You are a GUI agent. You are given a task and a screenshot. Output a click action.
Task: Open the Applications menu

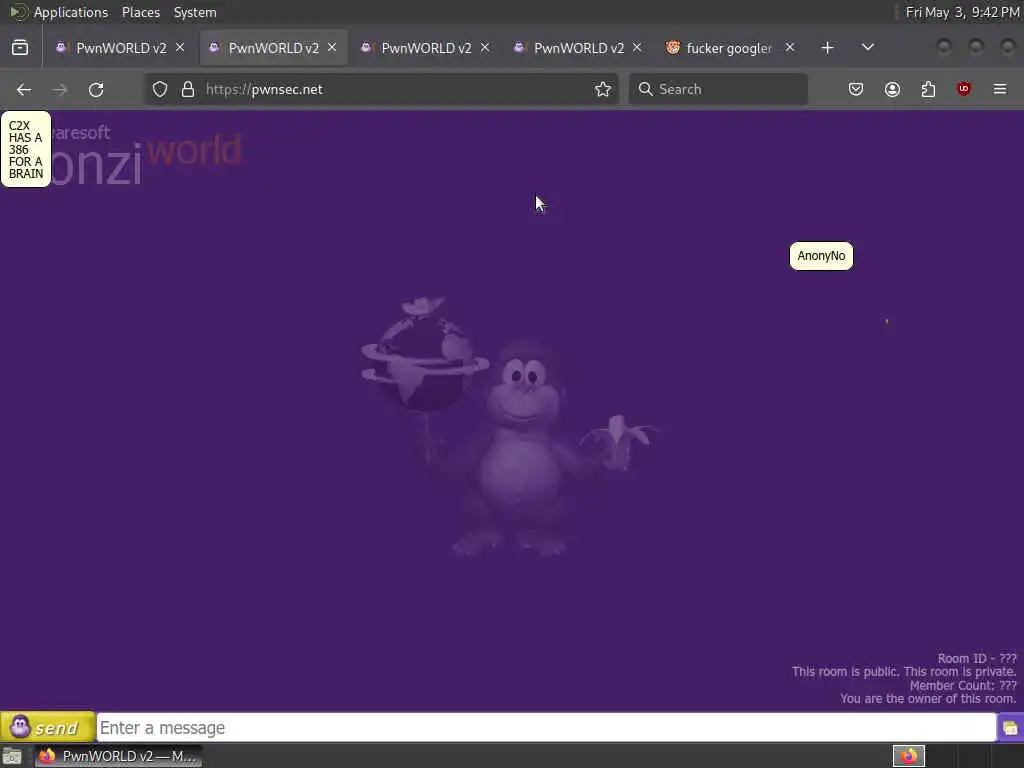pos(71,12)
